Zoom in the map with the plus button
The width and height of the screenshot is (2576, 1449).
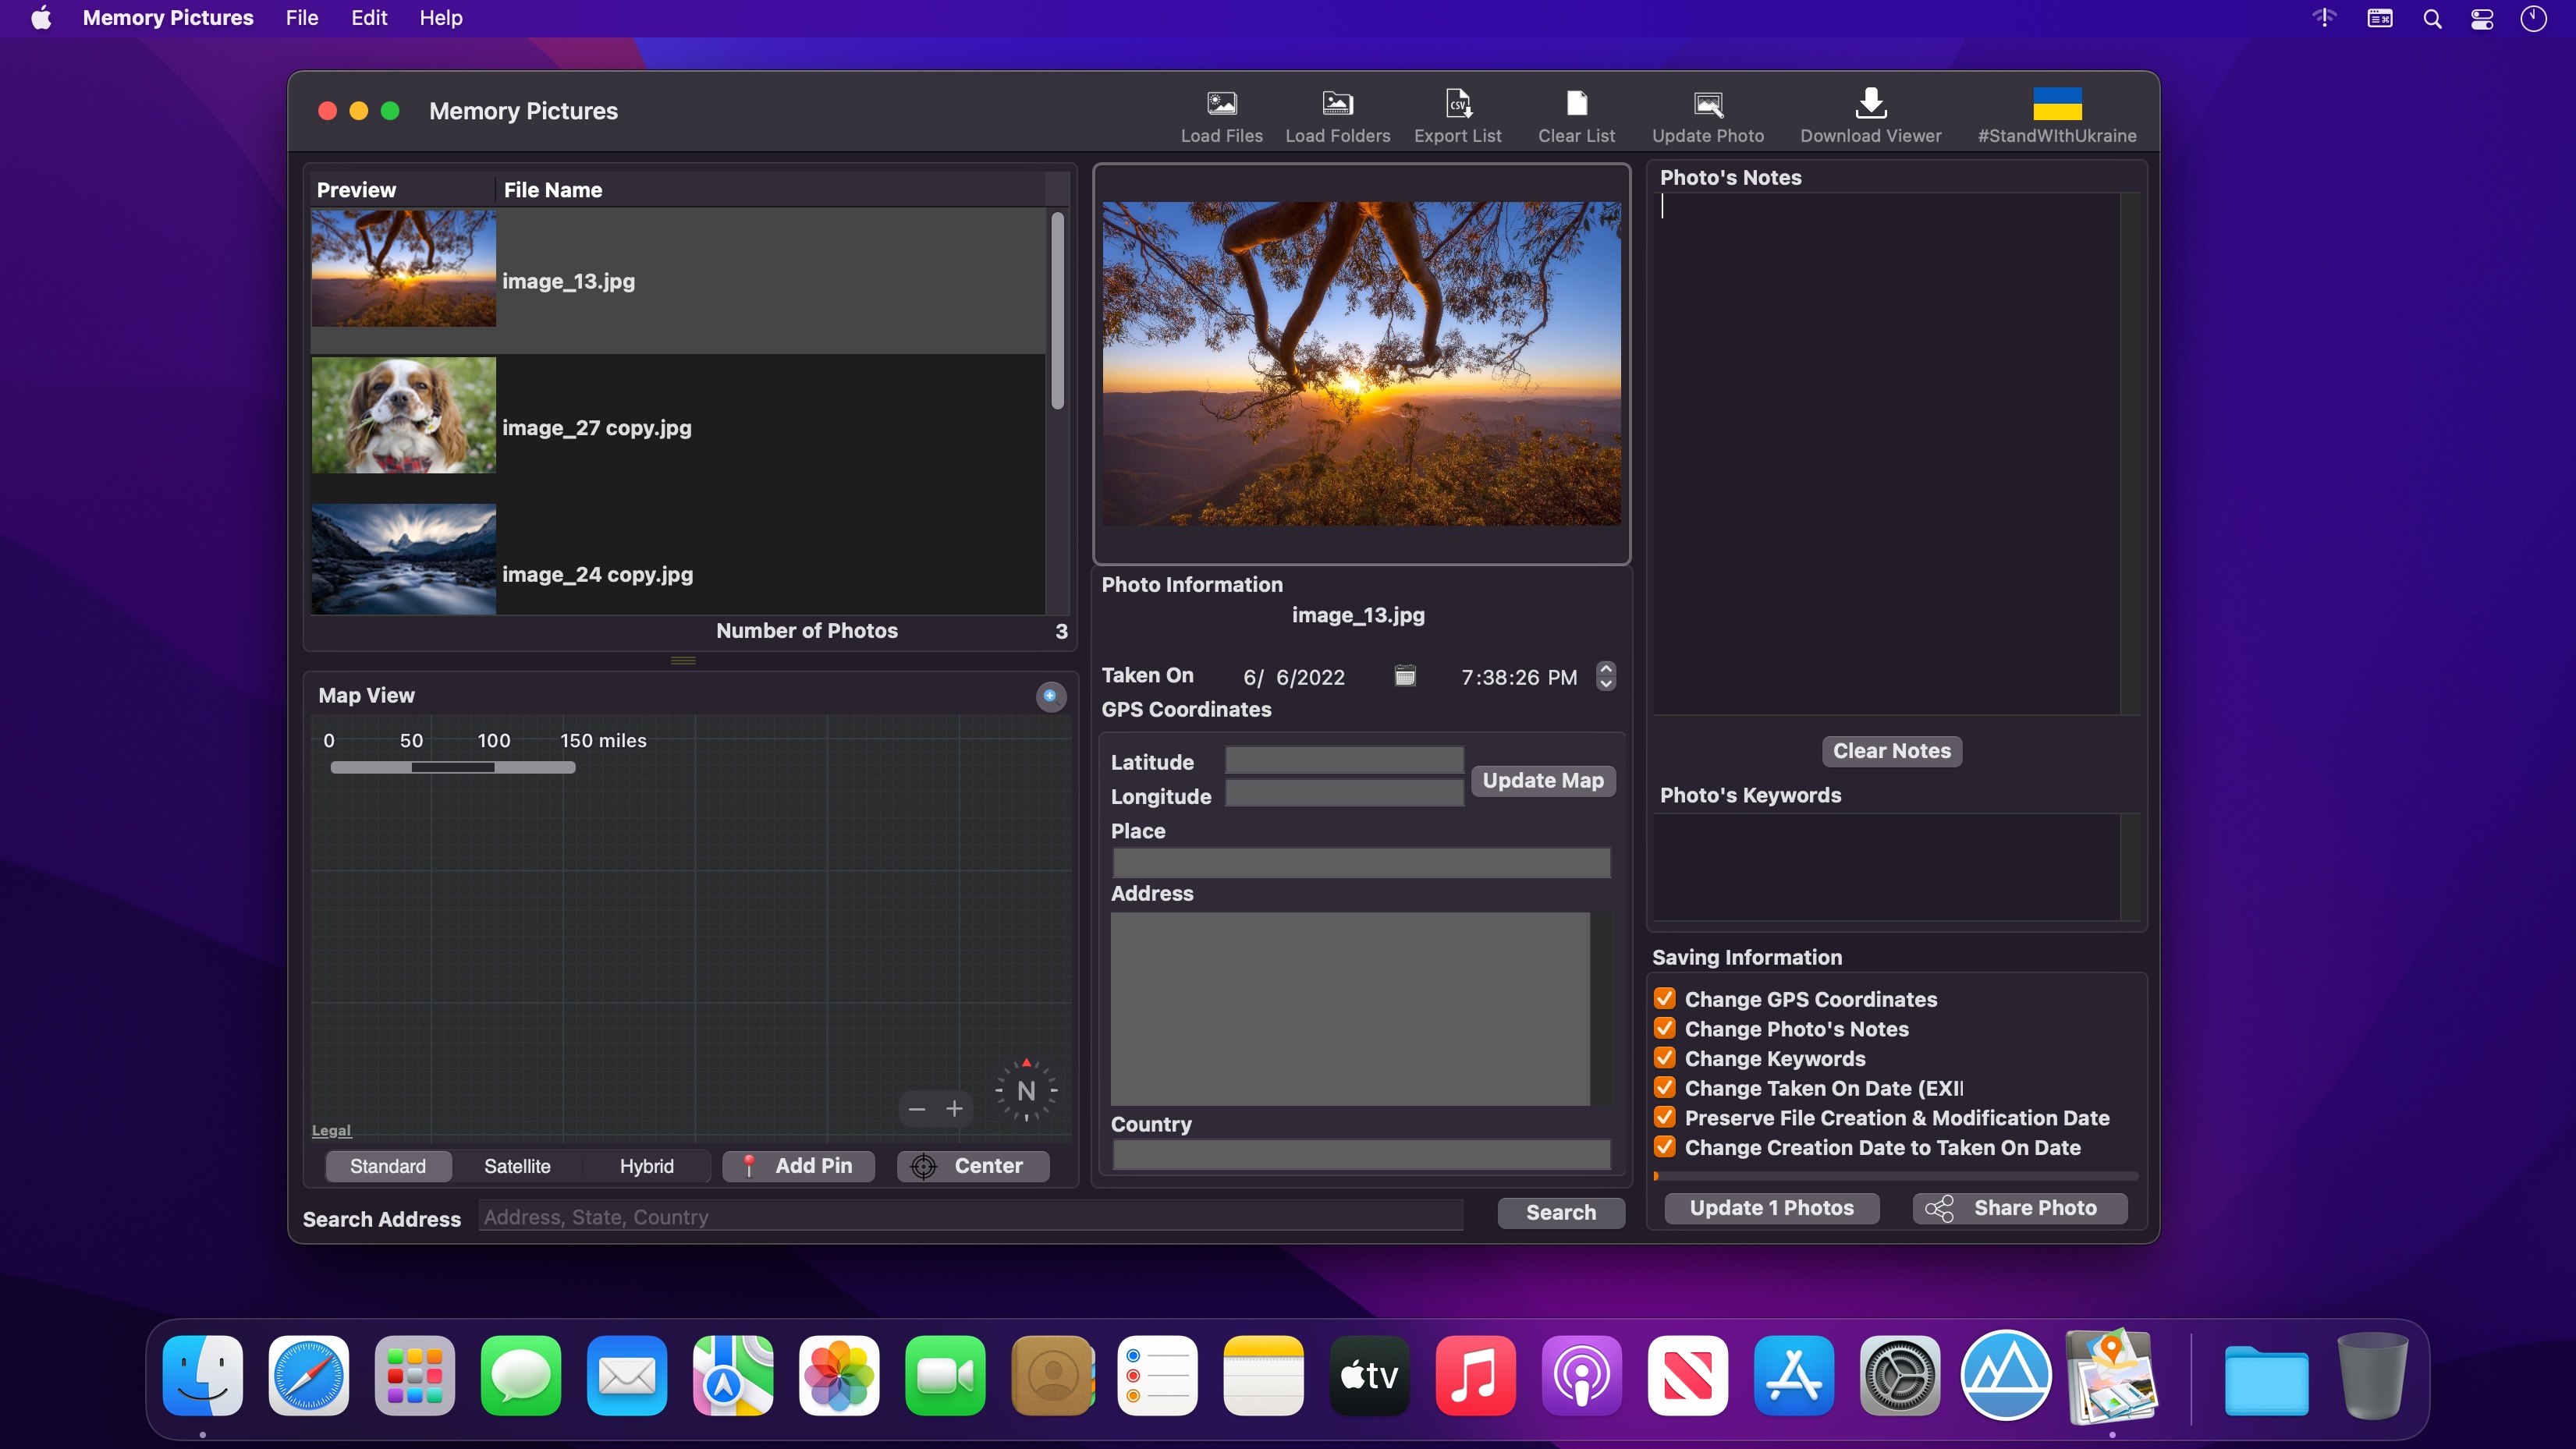click(x=955, y=1109)
